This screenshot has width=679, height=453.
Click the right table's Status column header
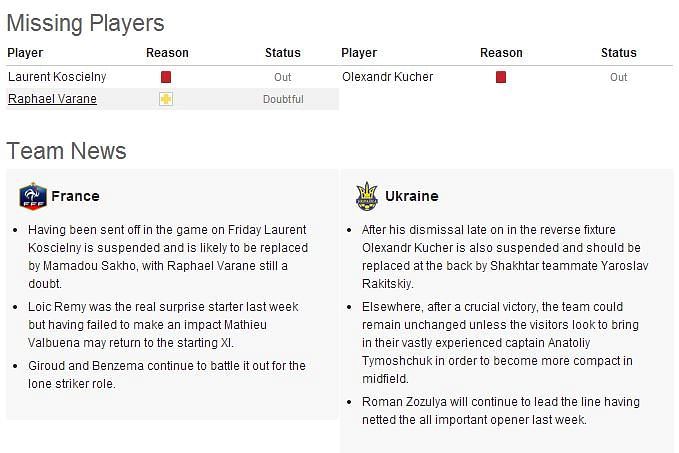tap(619, 53)
